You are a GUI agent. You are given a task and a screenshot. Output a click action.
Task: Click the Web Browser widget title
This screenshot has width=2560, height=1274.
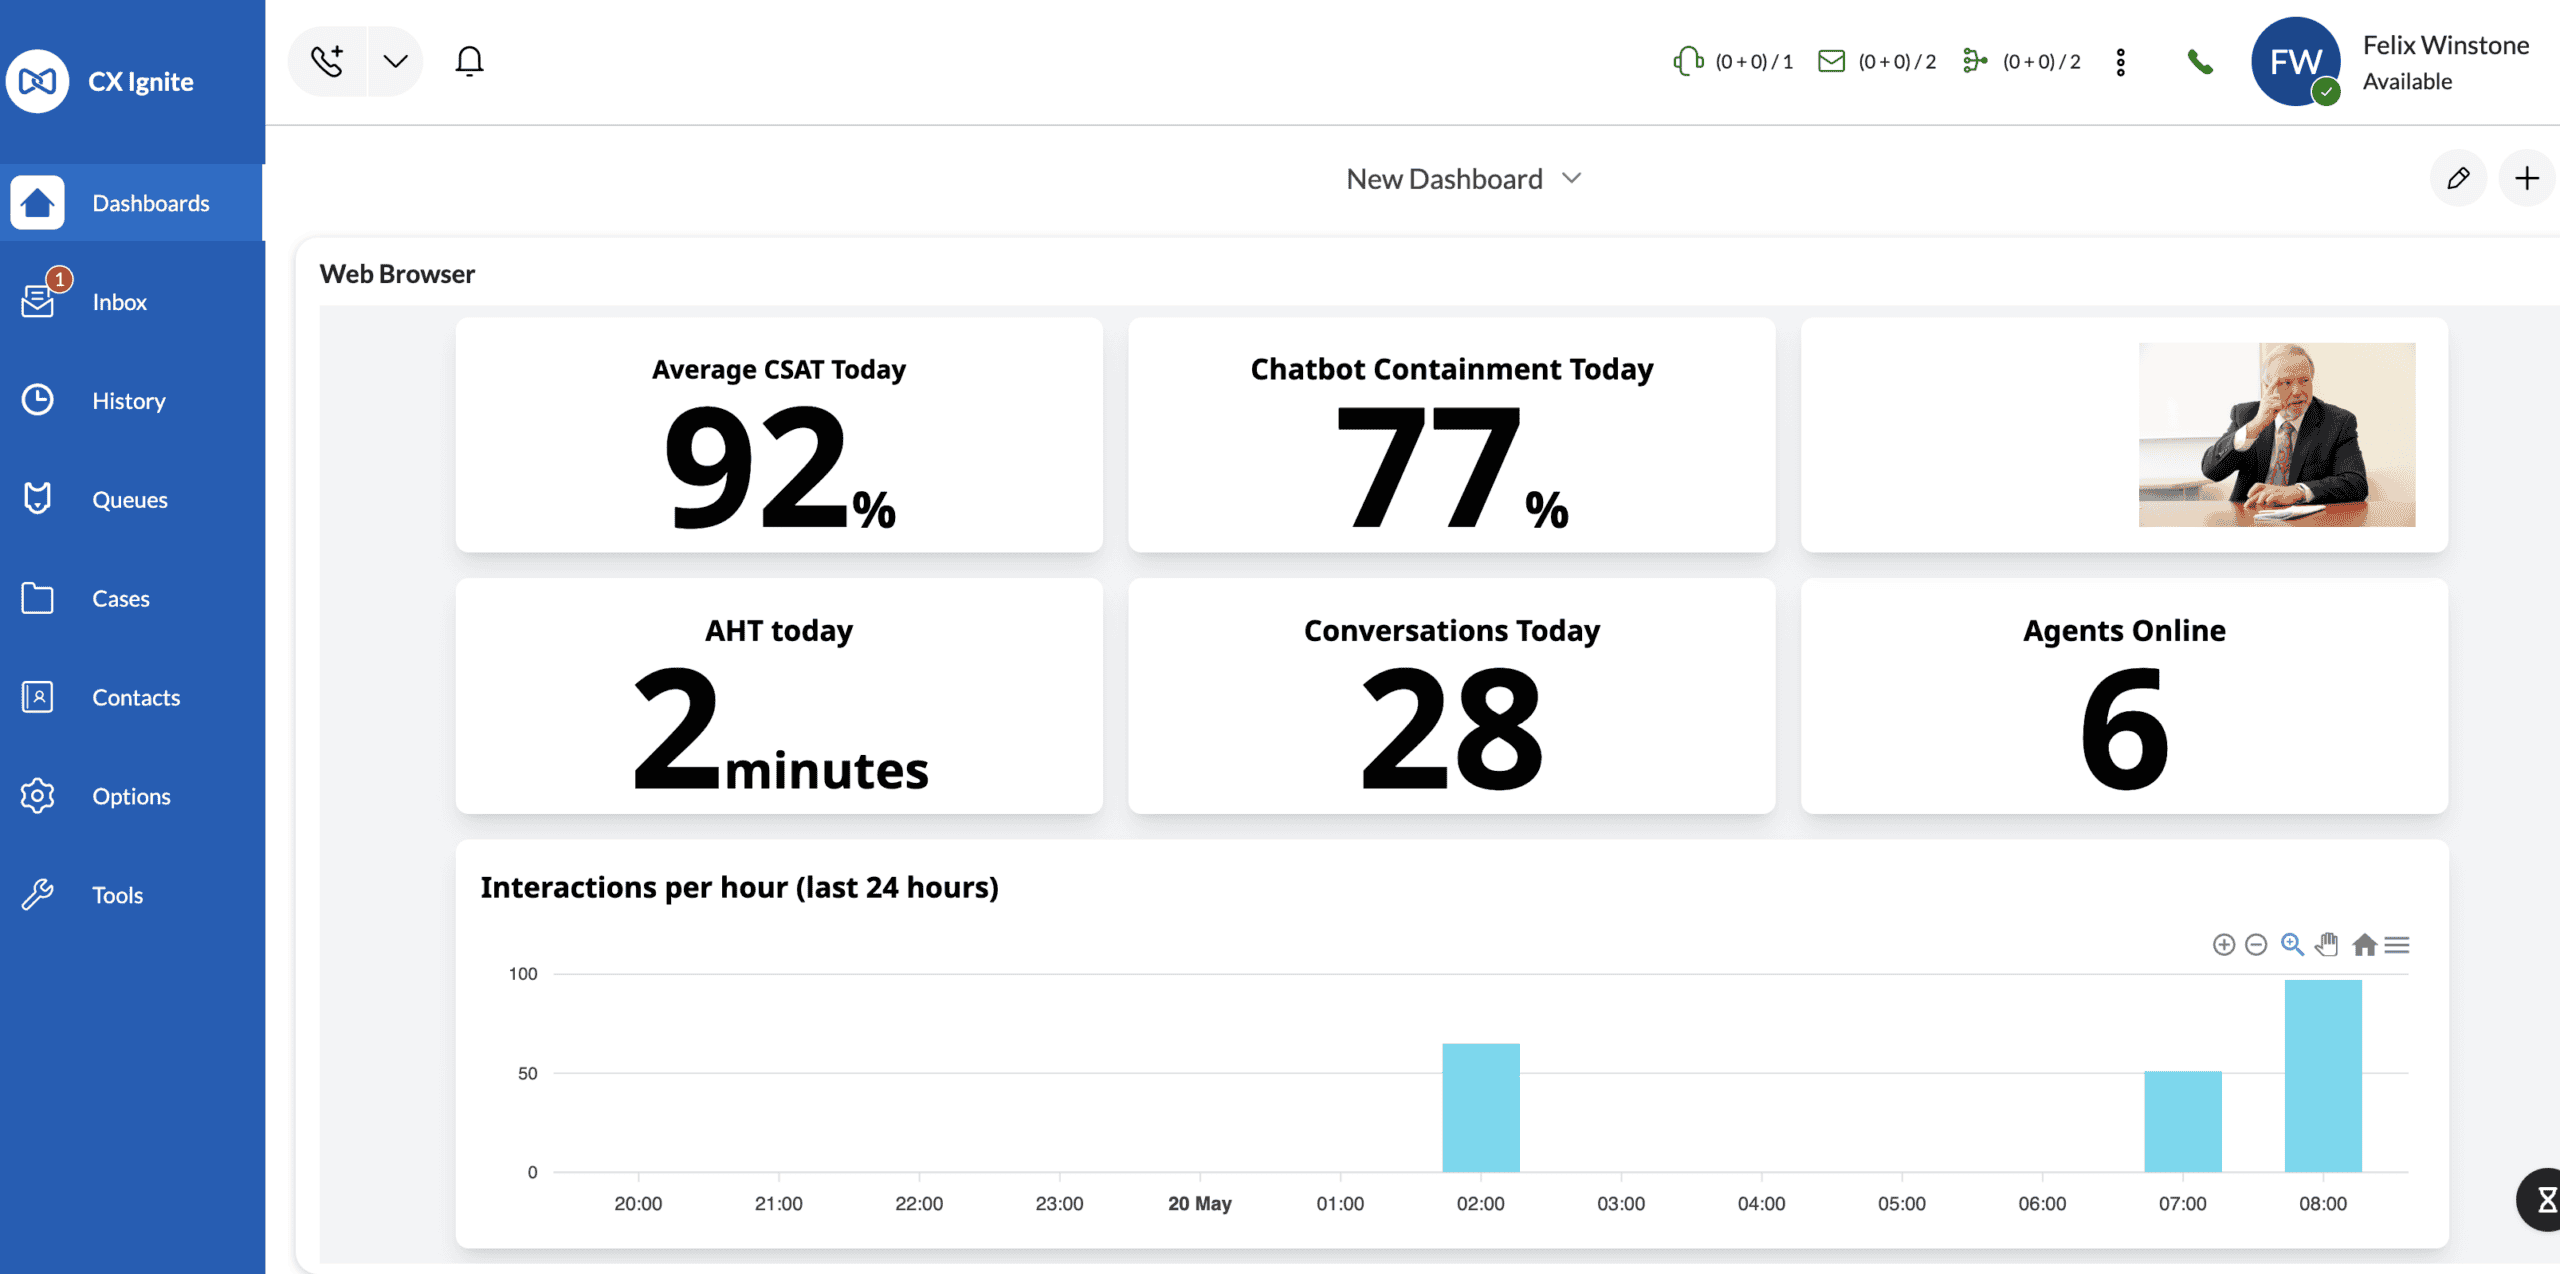pos(397,274)
